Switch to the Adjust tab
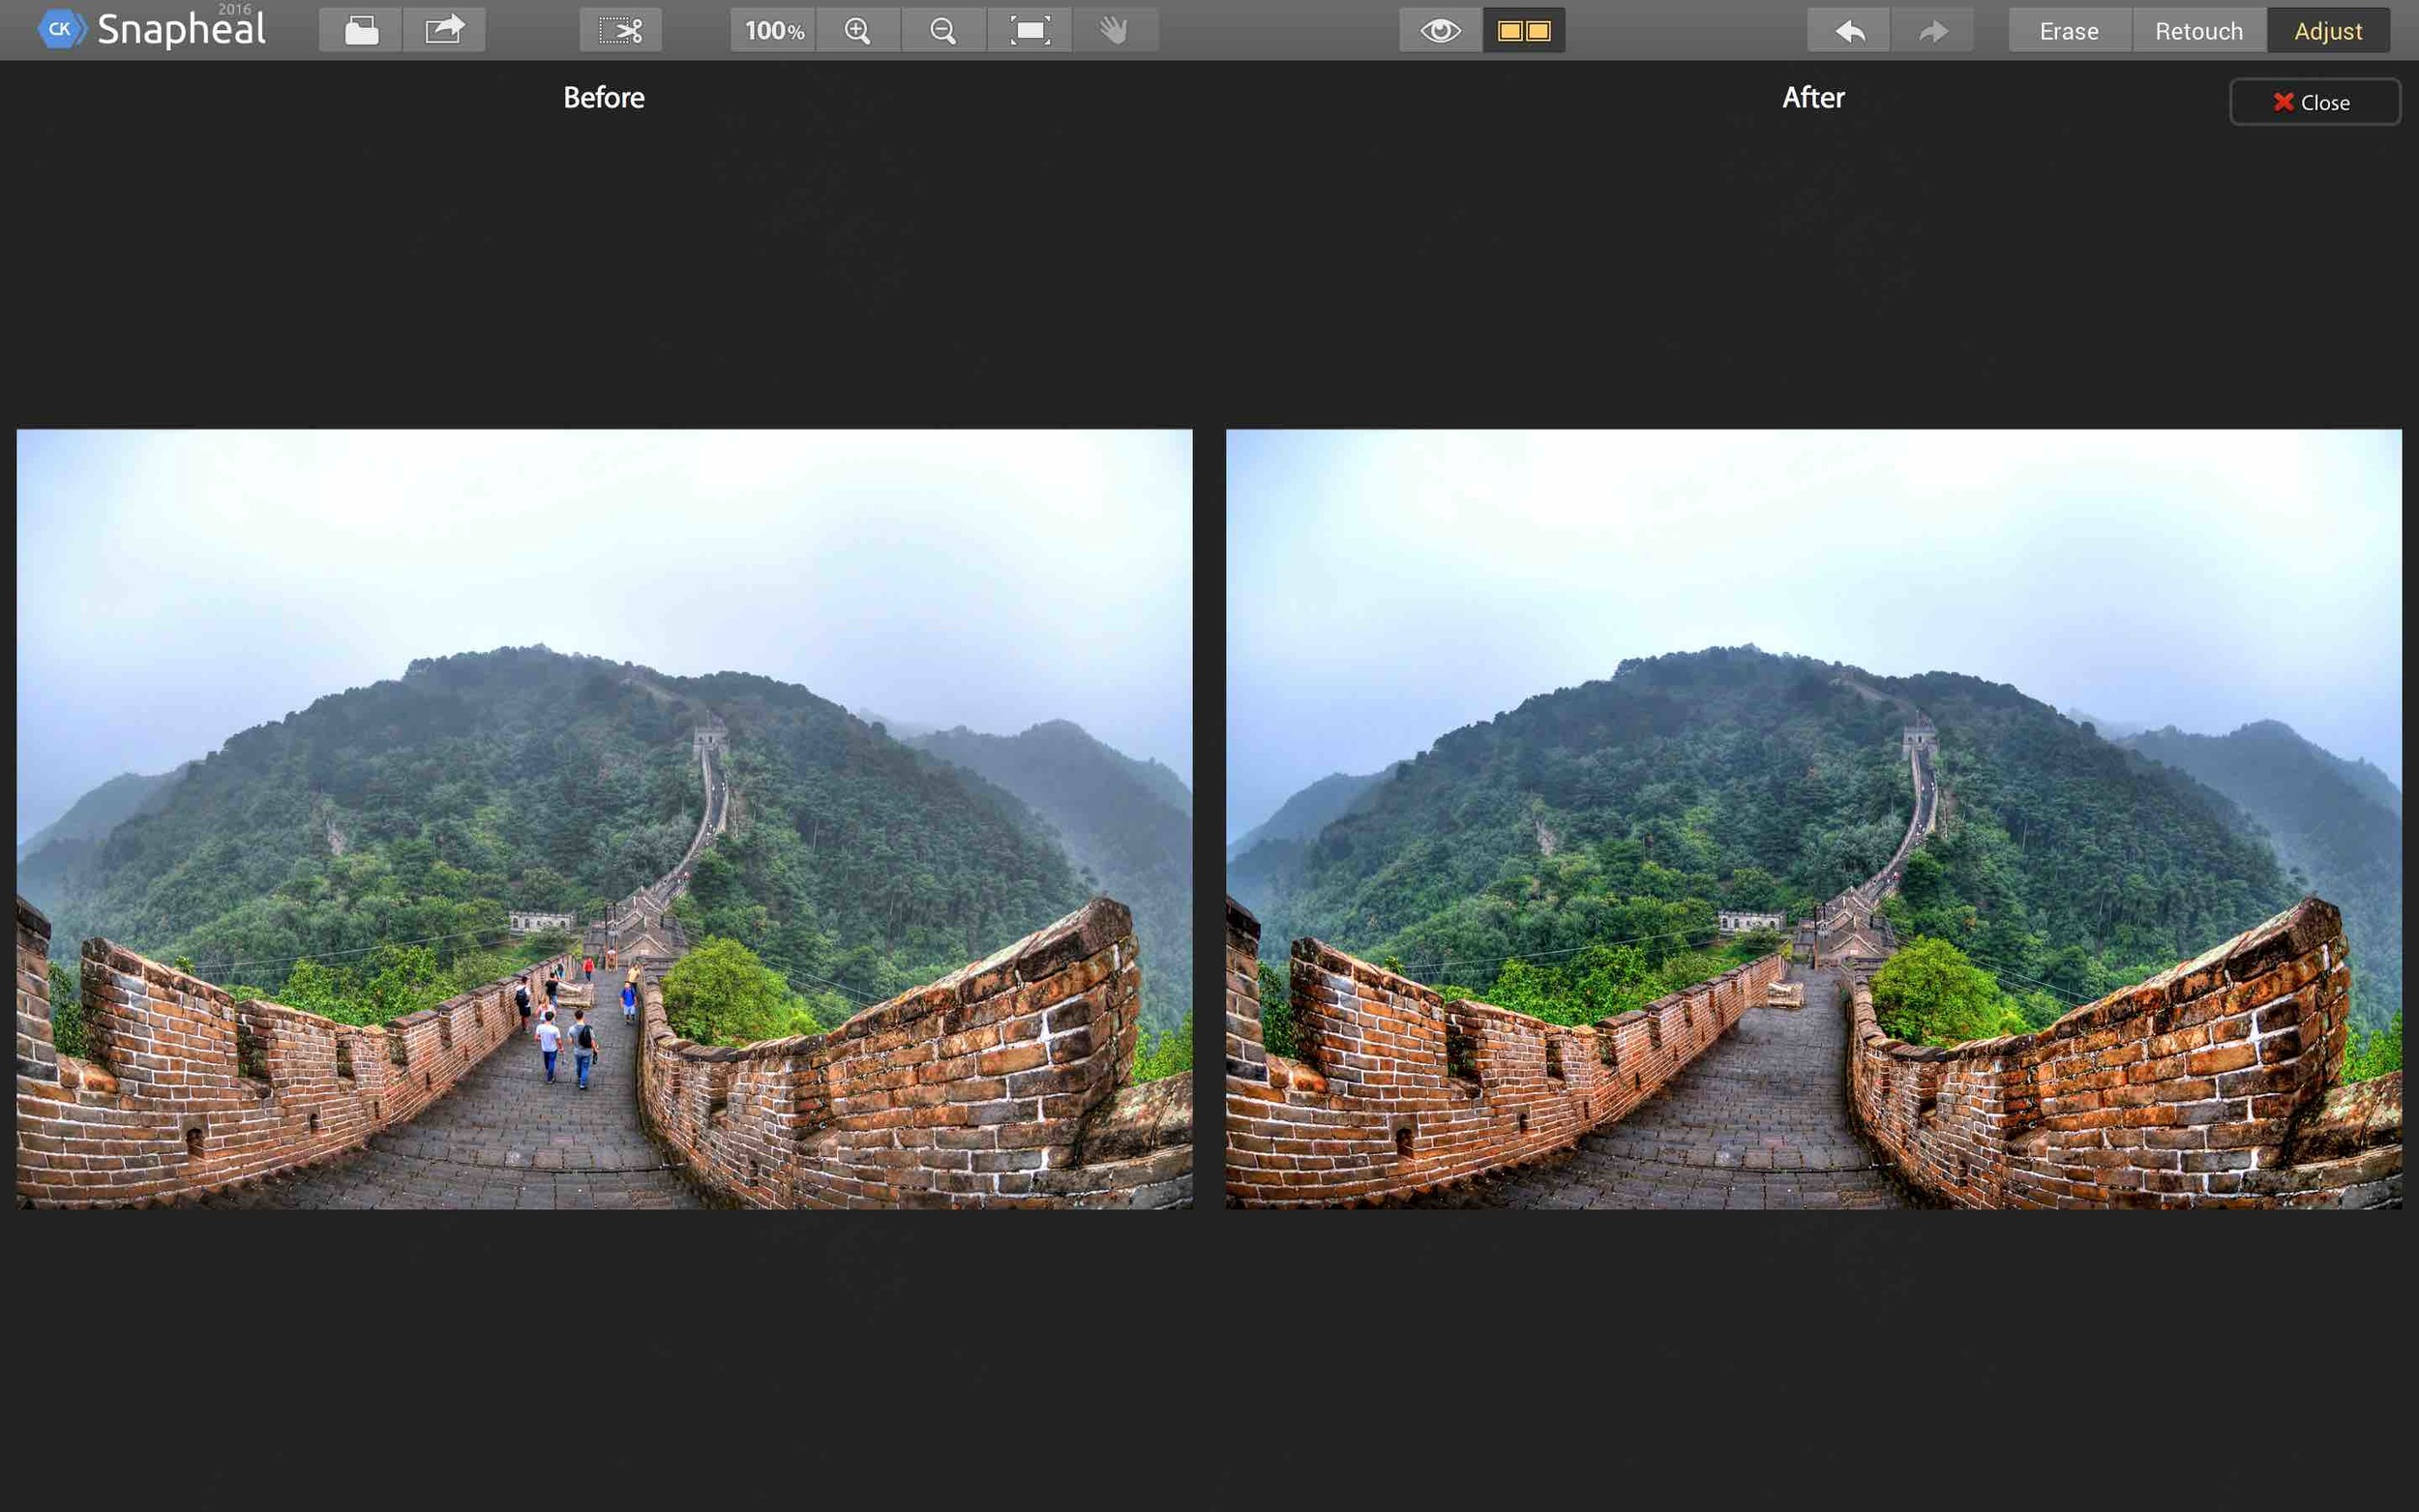Image resolution: width=2419 pixels, height=1512 pixels. pos(2328,30)
